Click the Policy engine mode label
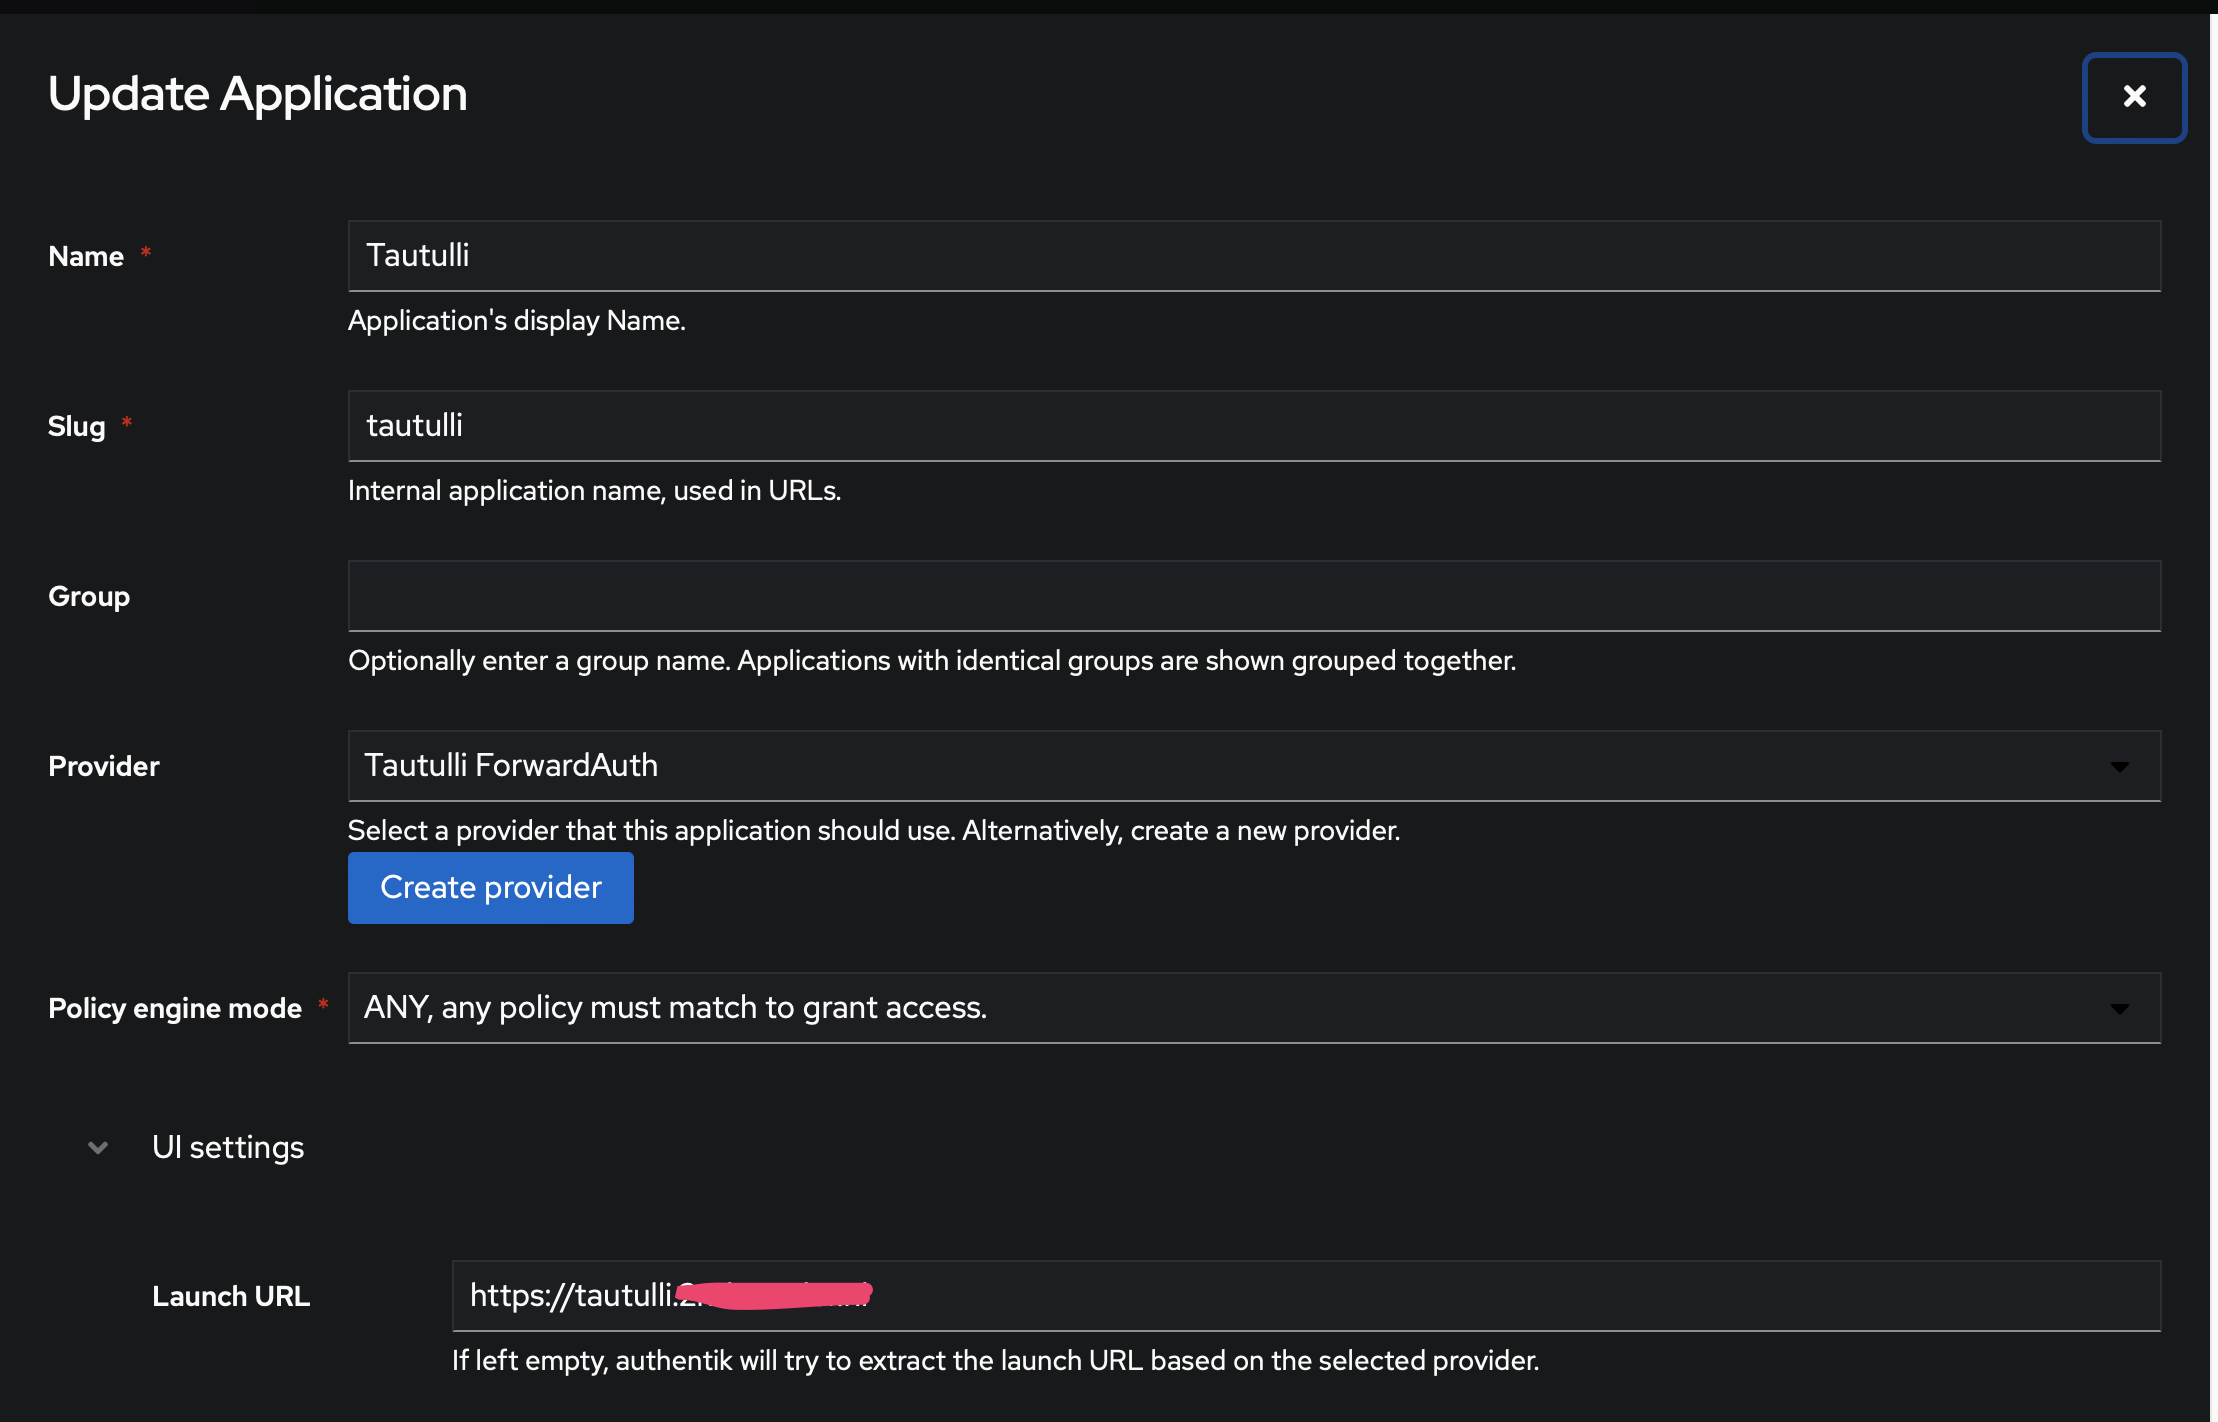2218x1422 pixels. pos(174,1008)
